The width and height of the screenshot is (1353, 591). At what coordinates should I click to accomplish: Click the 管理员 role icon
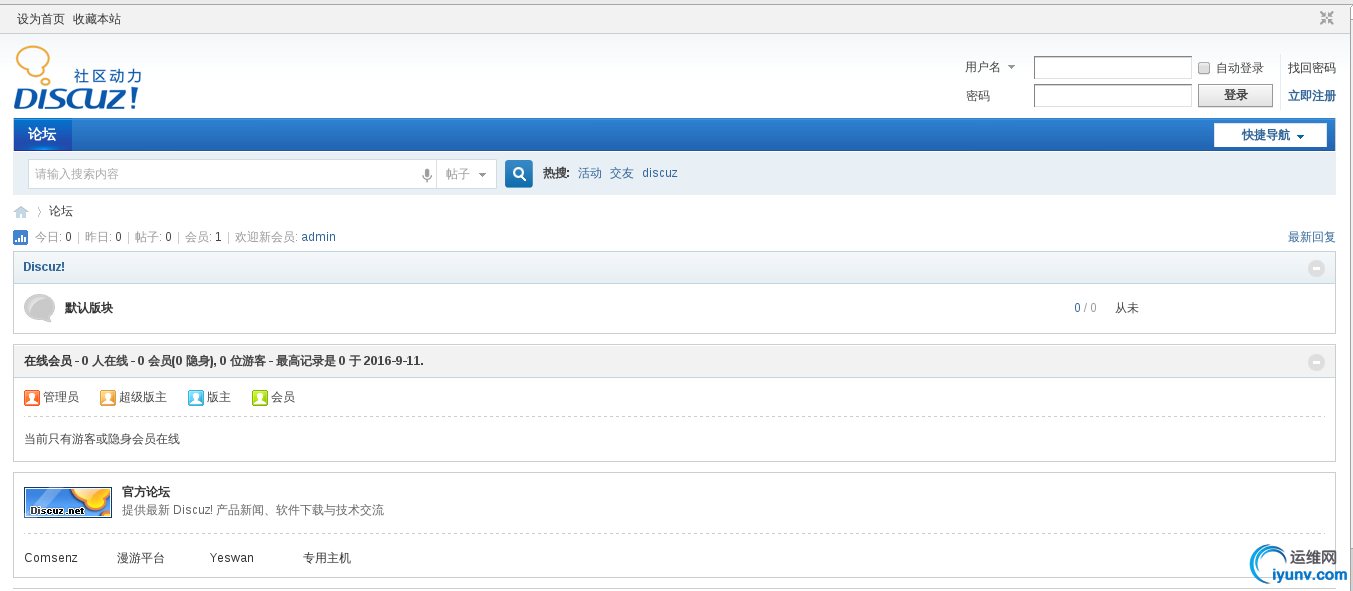[x=32, y=398]
